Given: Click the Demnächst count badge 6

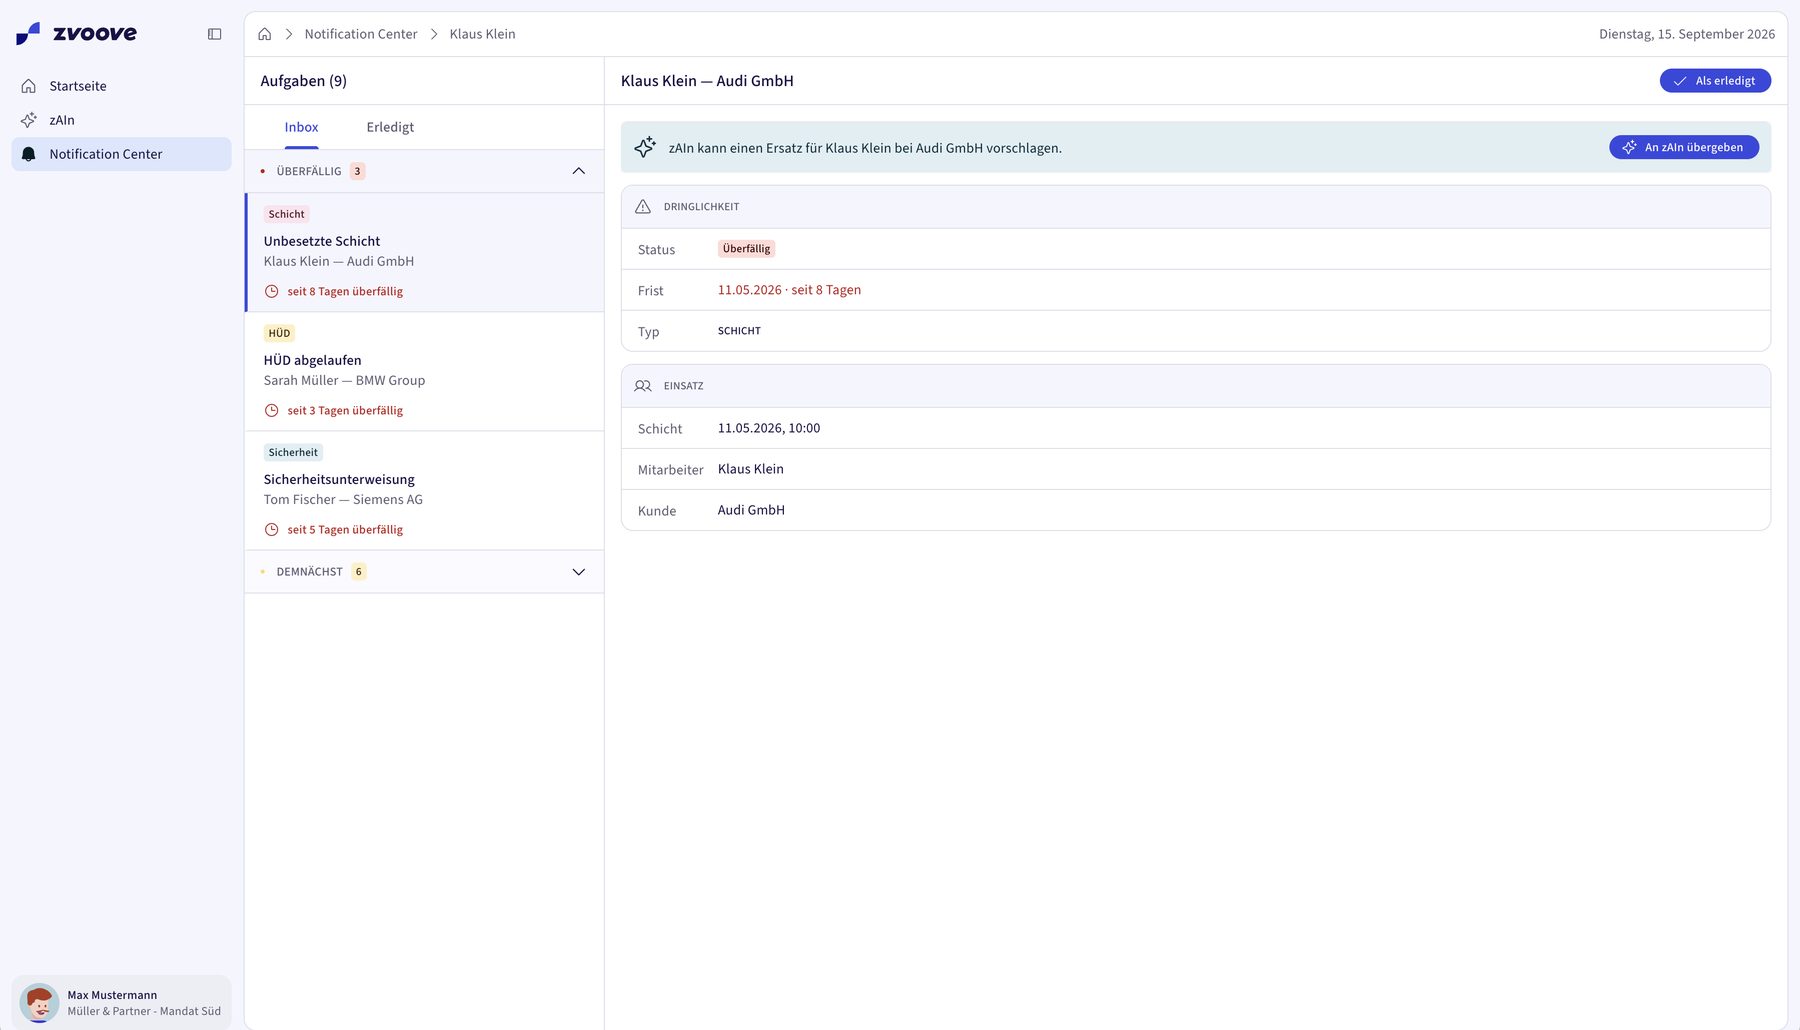Looking at the screenshot, I should (358, 572).
